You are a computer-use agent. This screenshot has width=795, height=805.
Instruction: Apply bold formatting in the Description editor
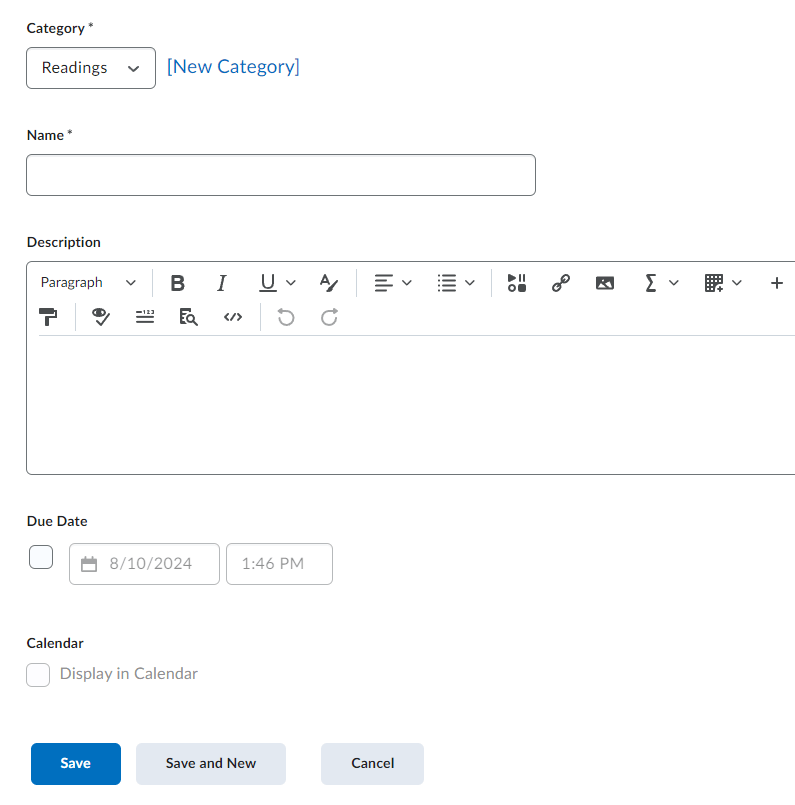177,282
